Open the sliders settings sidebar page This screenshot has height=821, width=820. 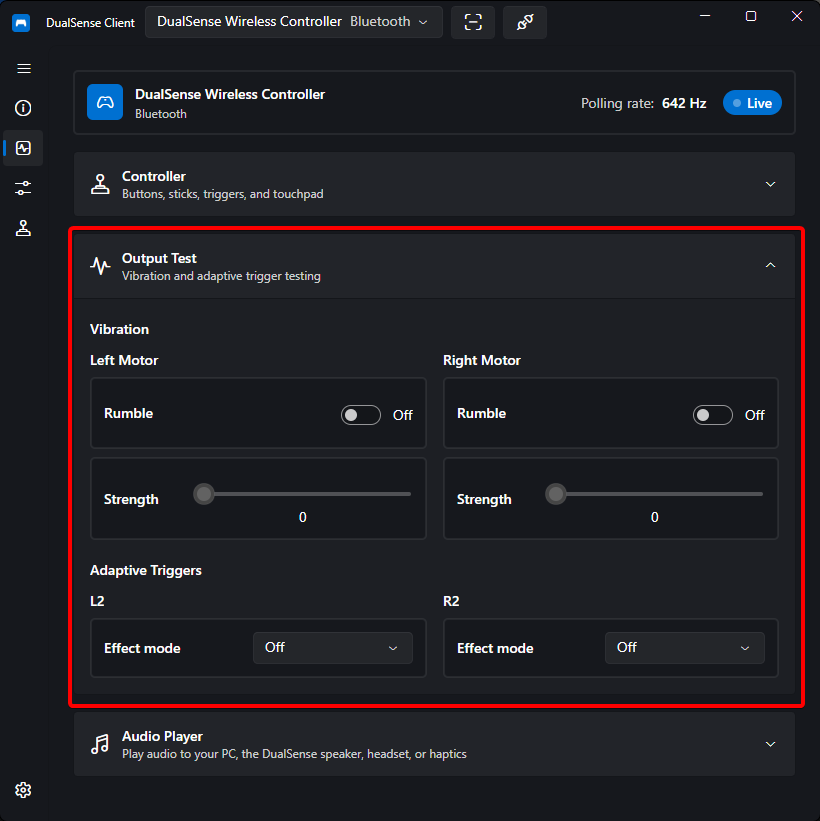pos(23,188)
